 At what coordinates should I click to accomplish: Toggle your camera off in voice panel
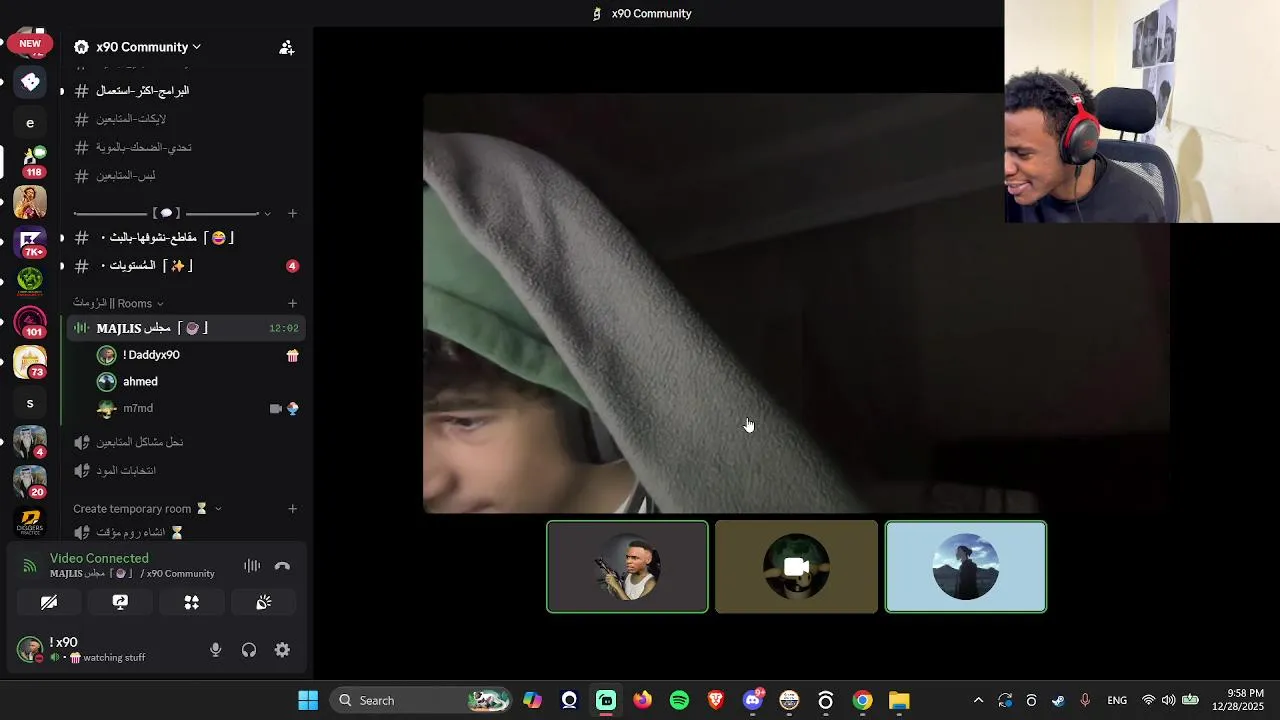click(x=48, y=602)
